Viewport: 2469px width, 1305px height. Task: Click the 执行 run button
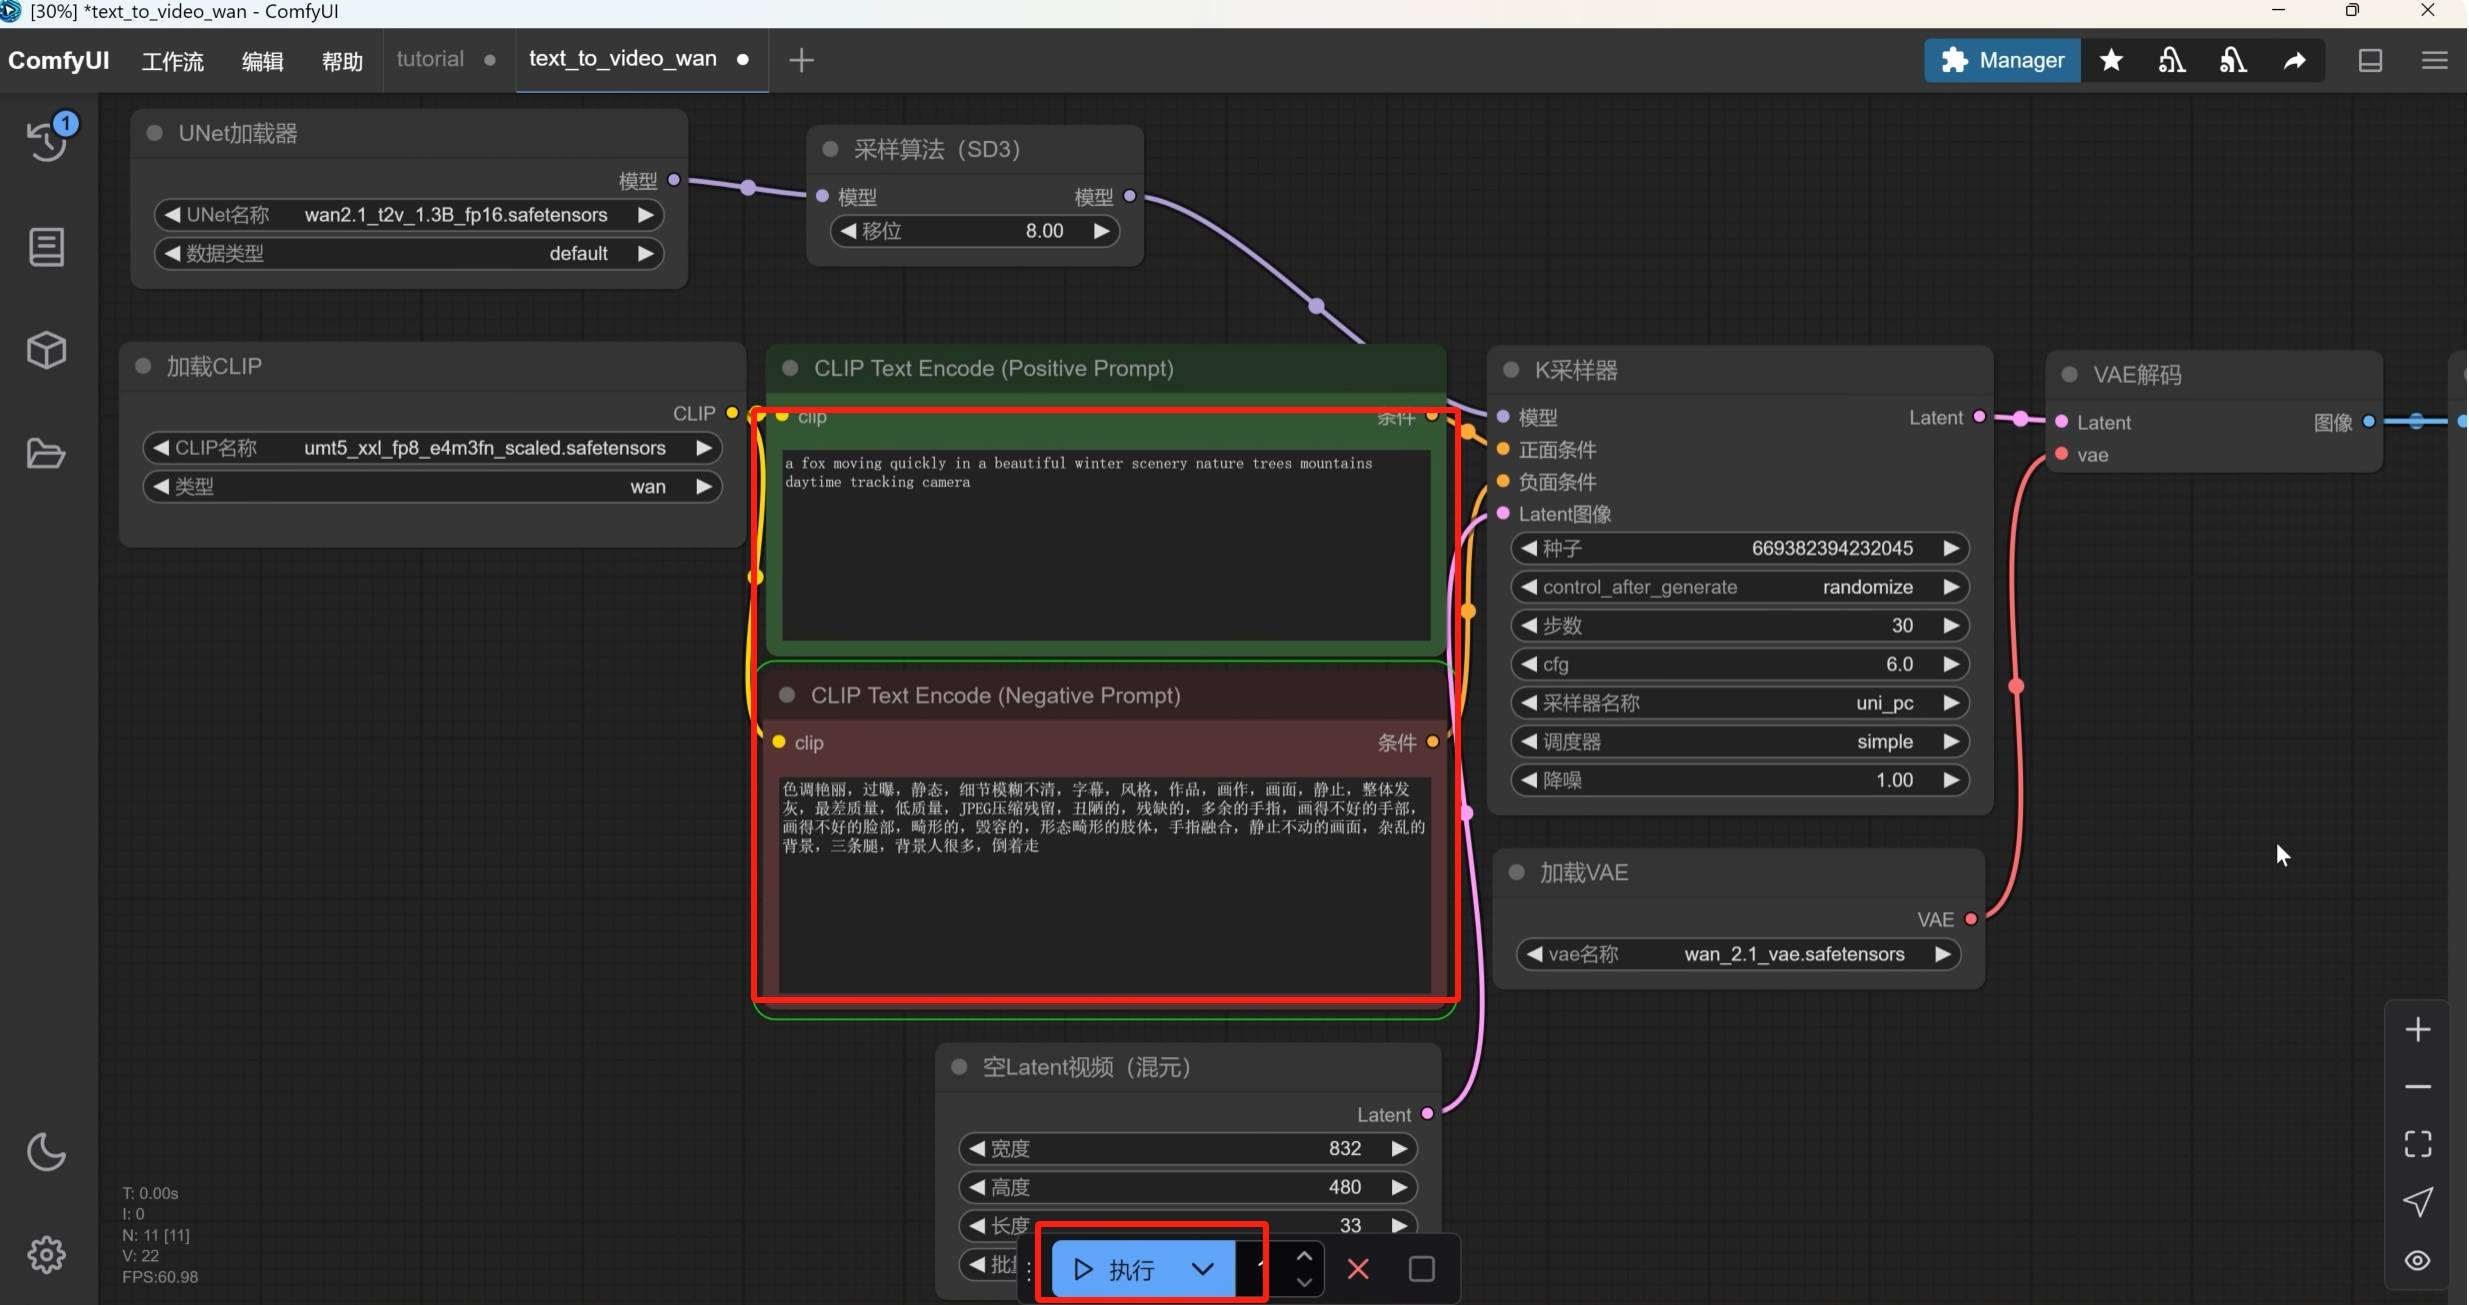click(1113, 1270)
